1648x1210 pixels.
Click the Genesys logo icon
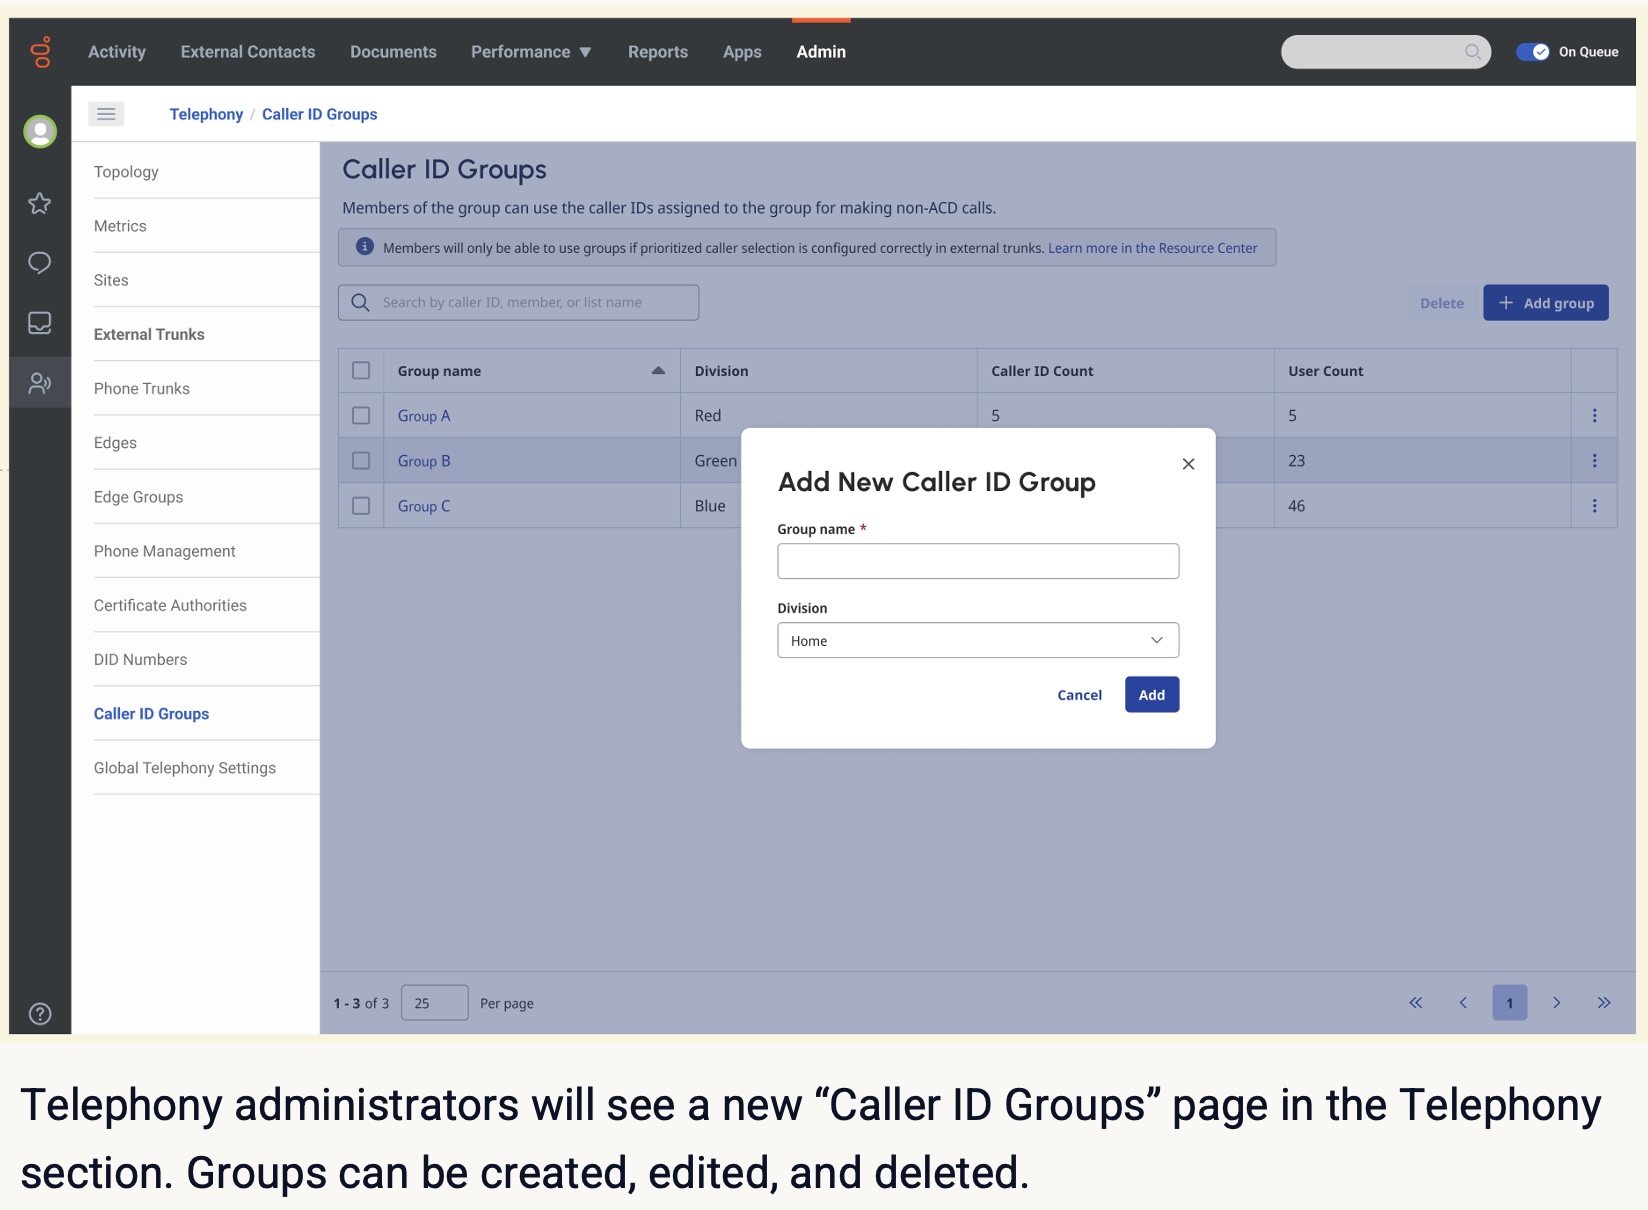(x=40, y=52)
